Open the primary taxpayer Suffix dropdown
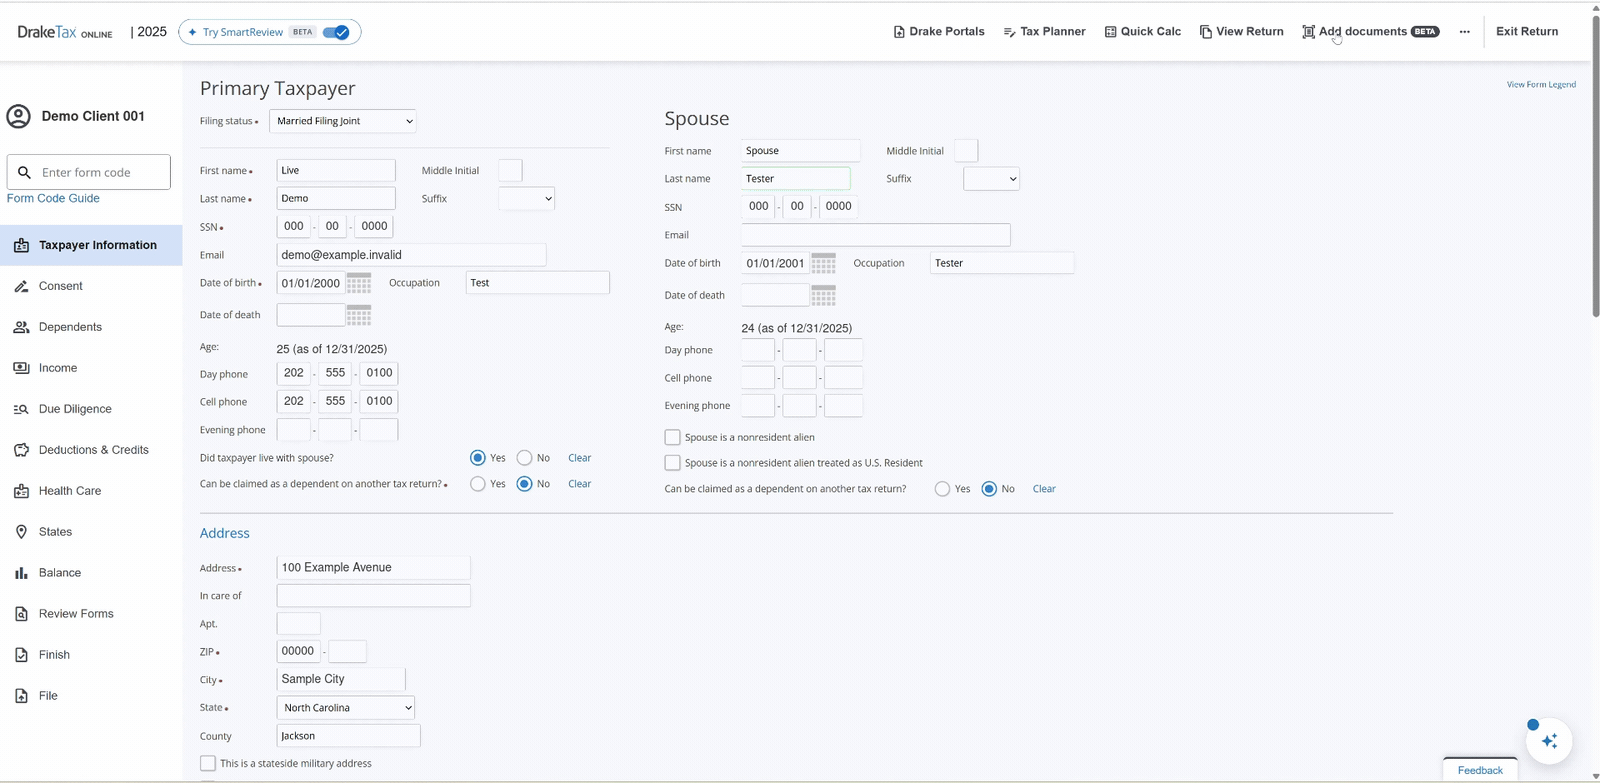Screen dimensions: 1600x783 click(526, 199)
